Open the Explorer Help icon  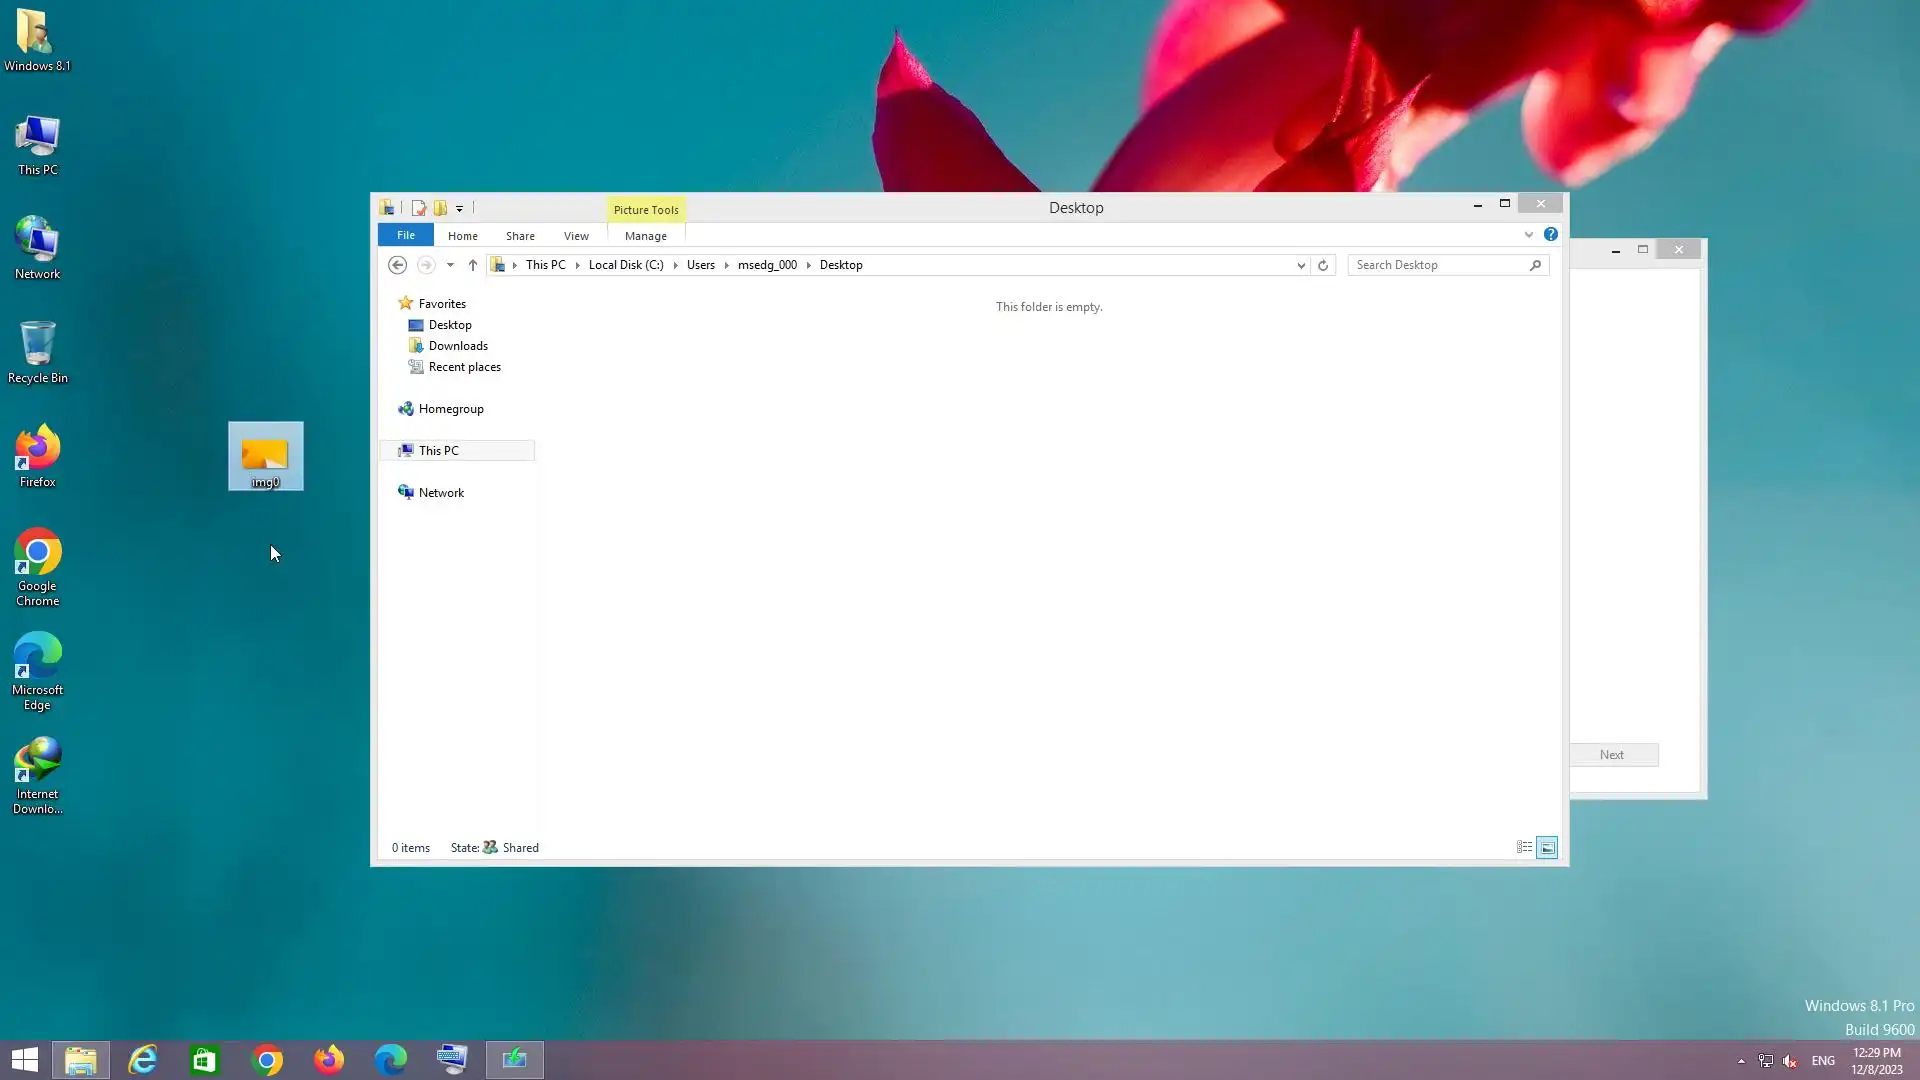[1550, 234]
